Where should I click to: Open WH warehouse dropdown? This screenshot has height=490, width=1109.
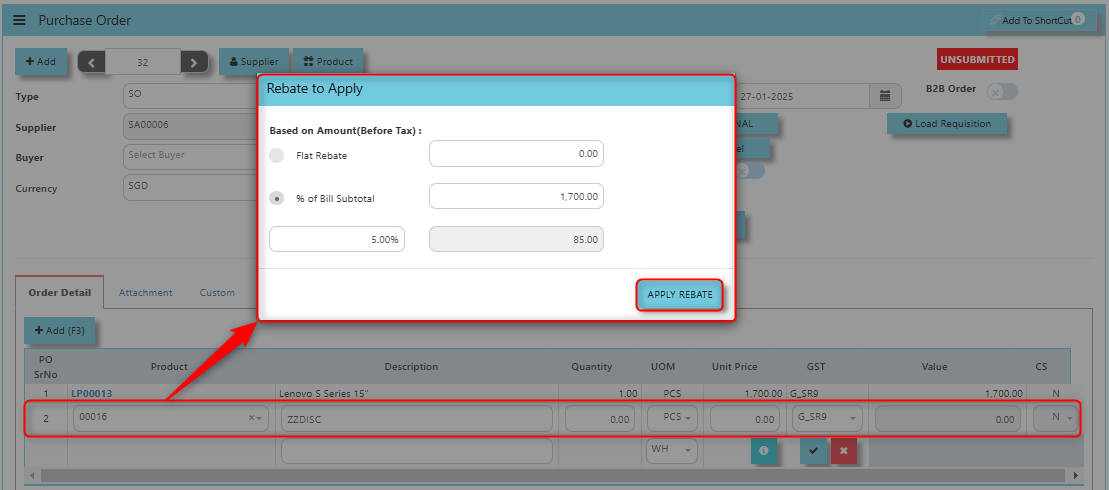pyautogui.click(x=672, y=450)
